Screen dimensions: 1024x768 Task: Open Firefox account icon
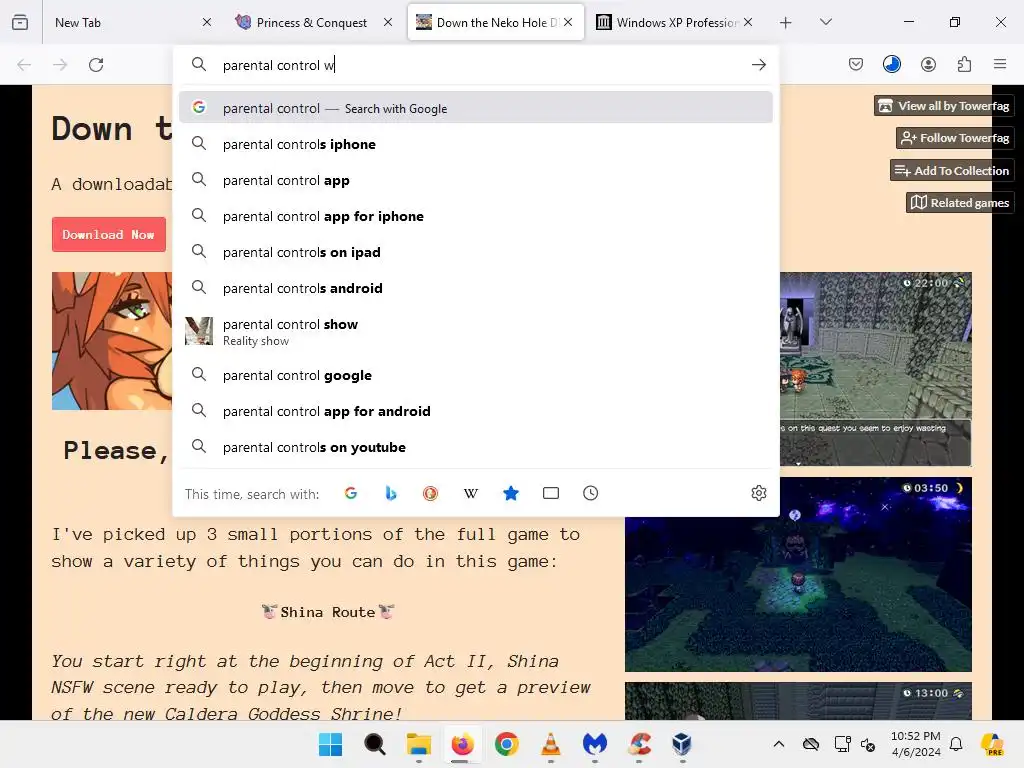[x=928, y=64]
